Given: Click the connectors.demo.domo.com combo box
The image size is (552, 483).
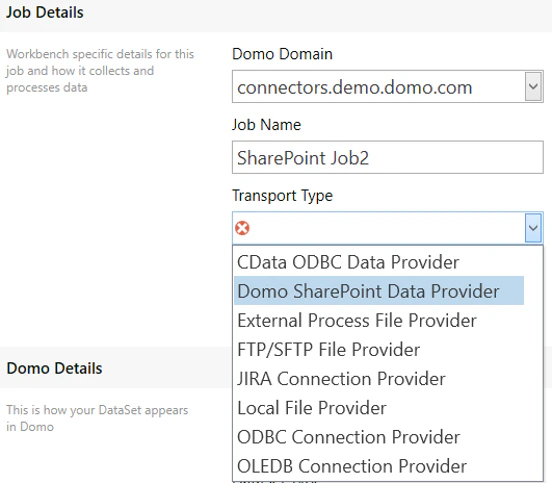Looking at the screenshot, I should 388,87.
